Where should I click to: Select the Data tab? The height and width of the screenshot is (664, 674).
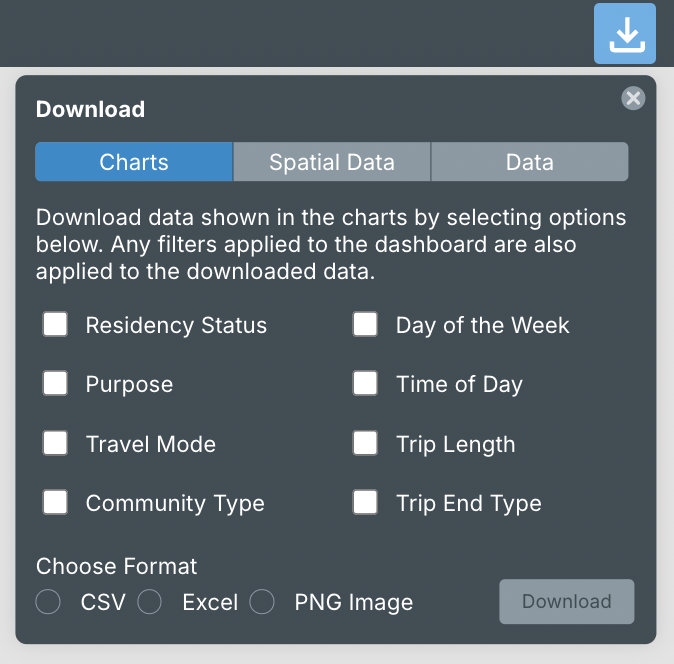pyautogui.click(x=530, y=162)
